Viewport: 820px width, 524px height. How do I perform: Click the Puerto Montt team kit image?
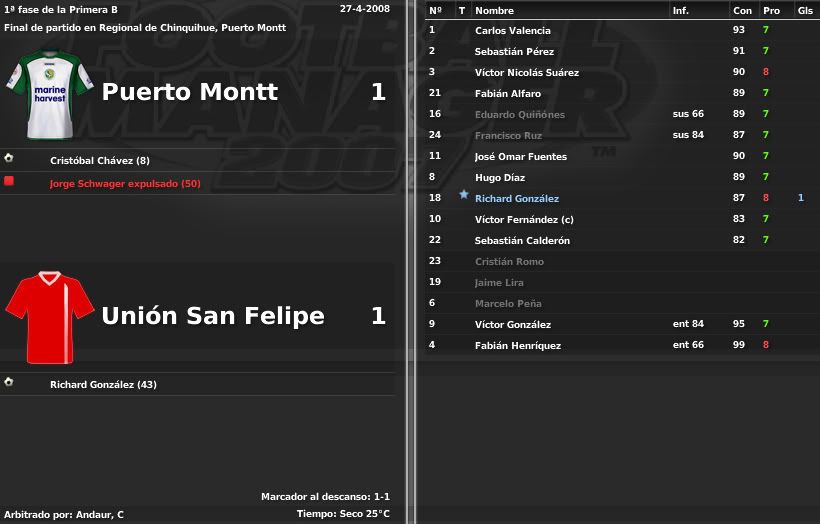50,94
